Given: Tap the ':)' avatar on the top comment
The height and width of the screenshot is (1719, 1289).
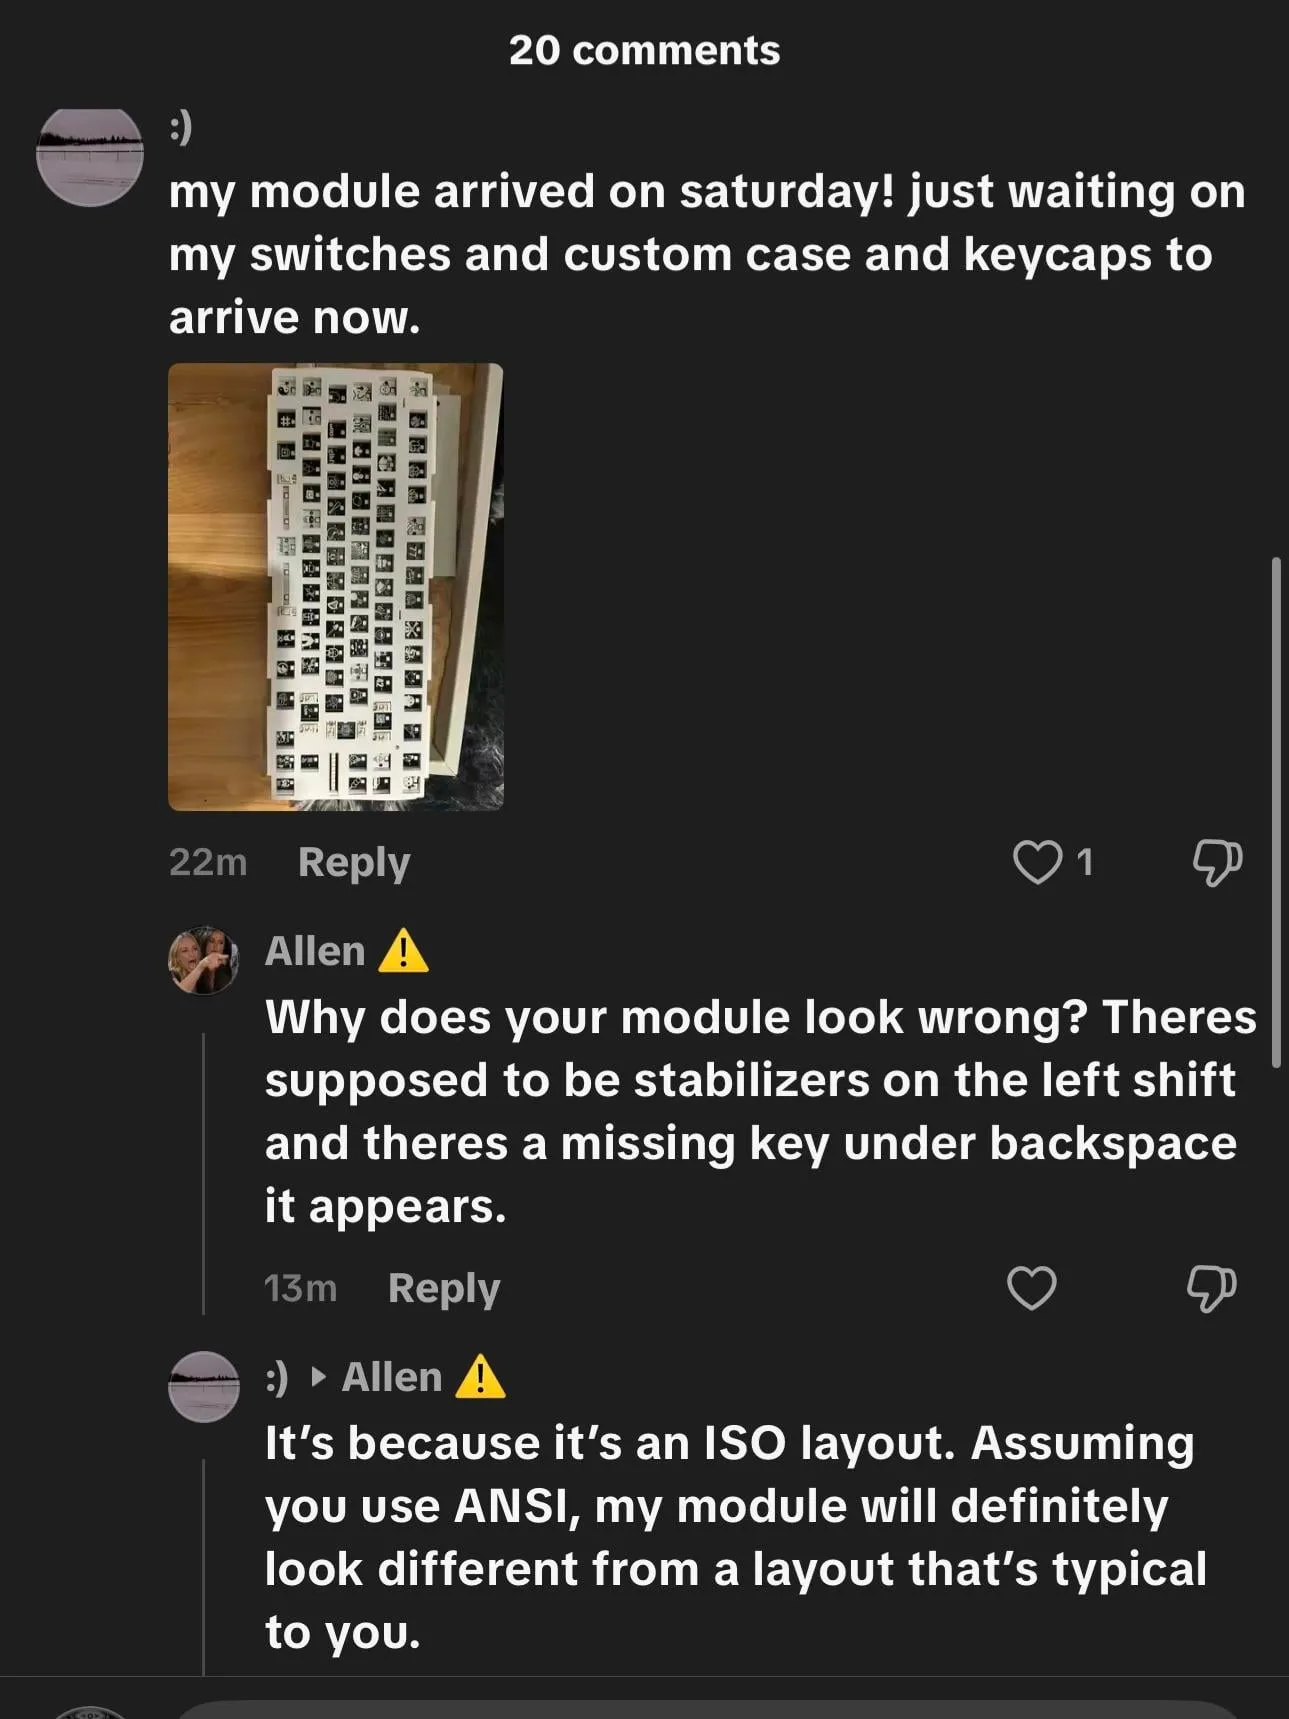Looking at the screenshot, I should coord(90,156).
